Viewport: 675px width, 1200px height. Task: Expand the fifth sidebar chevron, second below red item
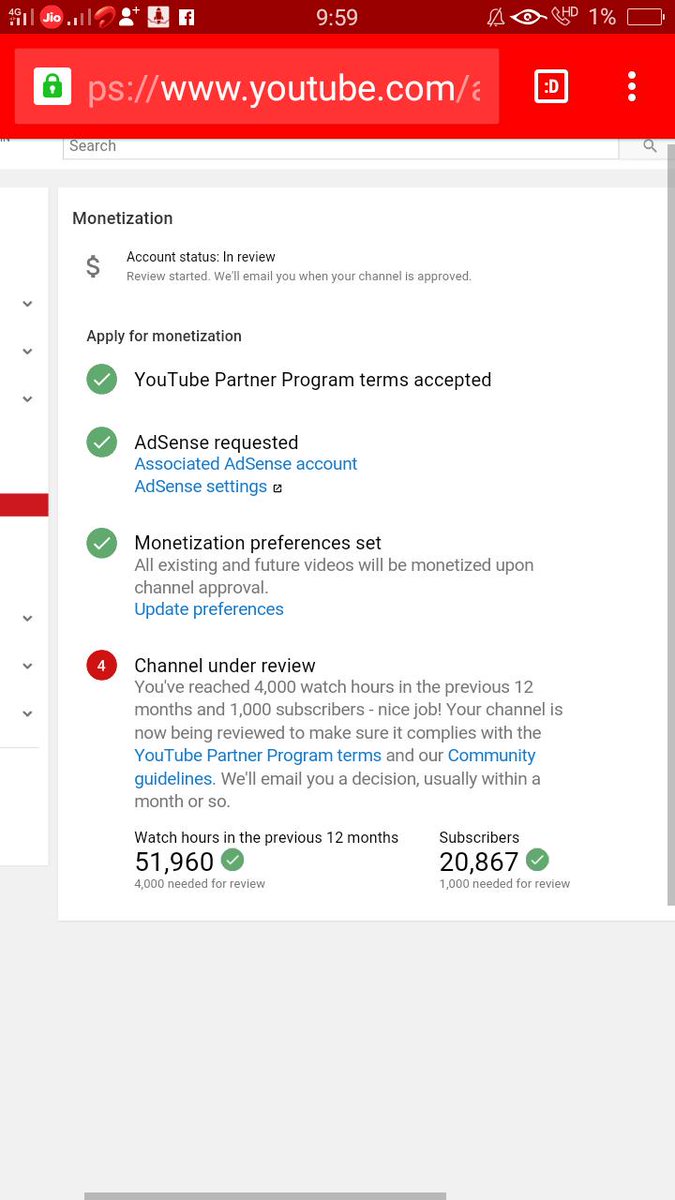(27, 665)
